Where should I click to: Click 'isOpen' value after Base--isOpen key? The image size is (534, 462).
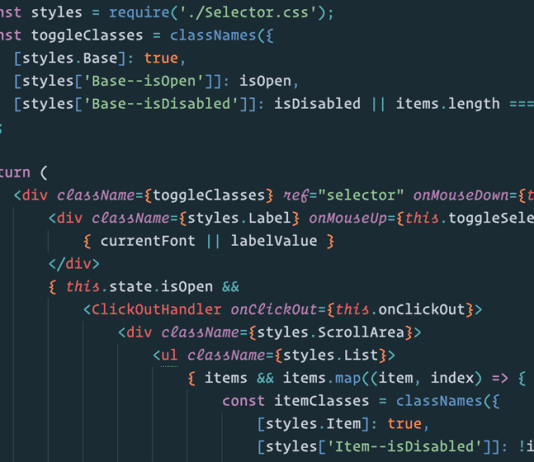point(265,81)
